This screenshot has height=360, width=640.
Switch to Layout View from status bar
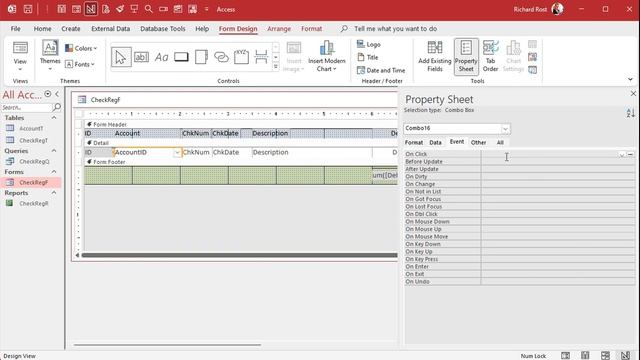coord(605,356)
